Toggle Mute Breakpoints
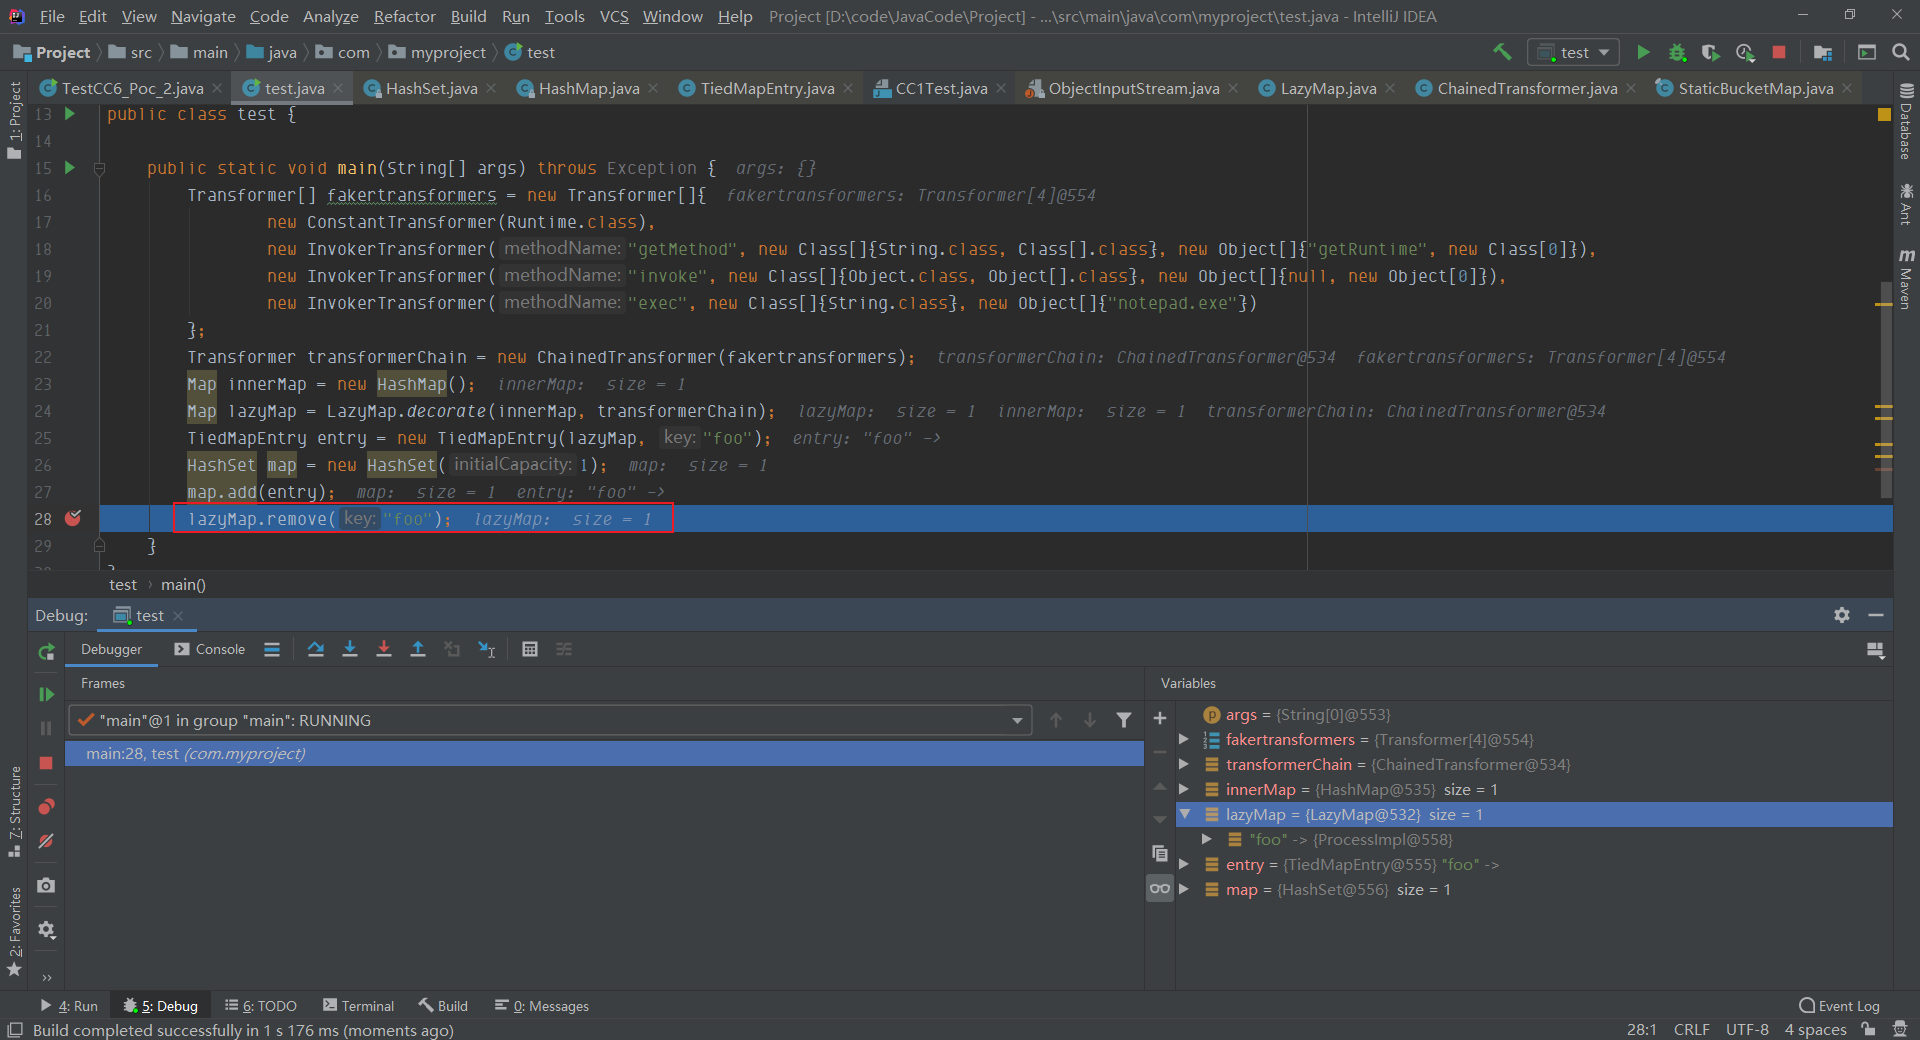 (46, 841)
